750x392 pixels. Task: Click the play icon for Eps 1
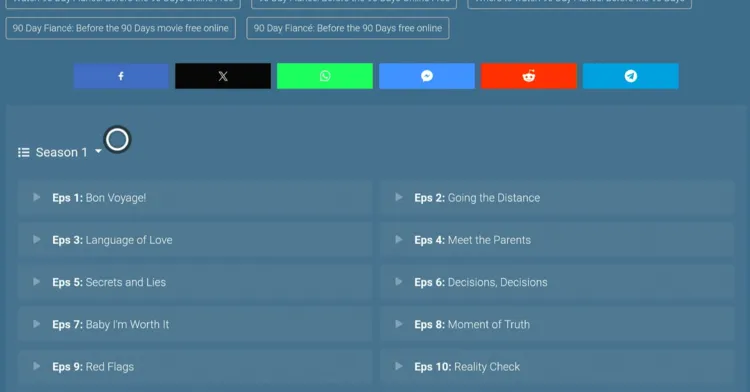(36, 197)
